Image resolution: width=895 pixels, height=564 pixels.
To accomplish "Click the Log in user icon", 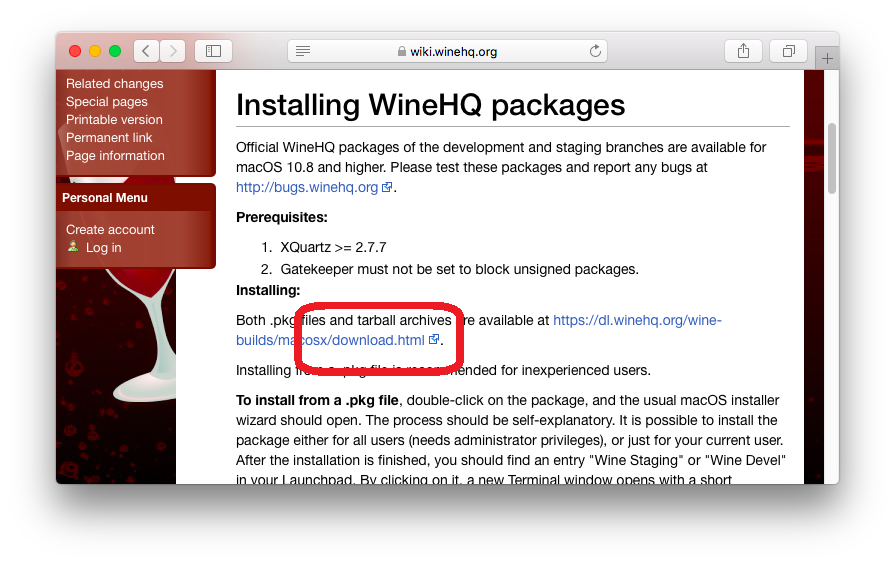I will (x=73, y=247).
